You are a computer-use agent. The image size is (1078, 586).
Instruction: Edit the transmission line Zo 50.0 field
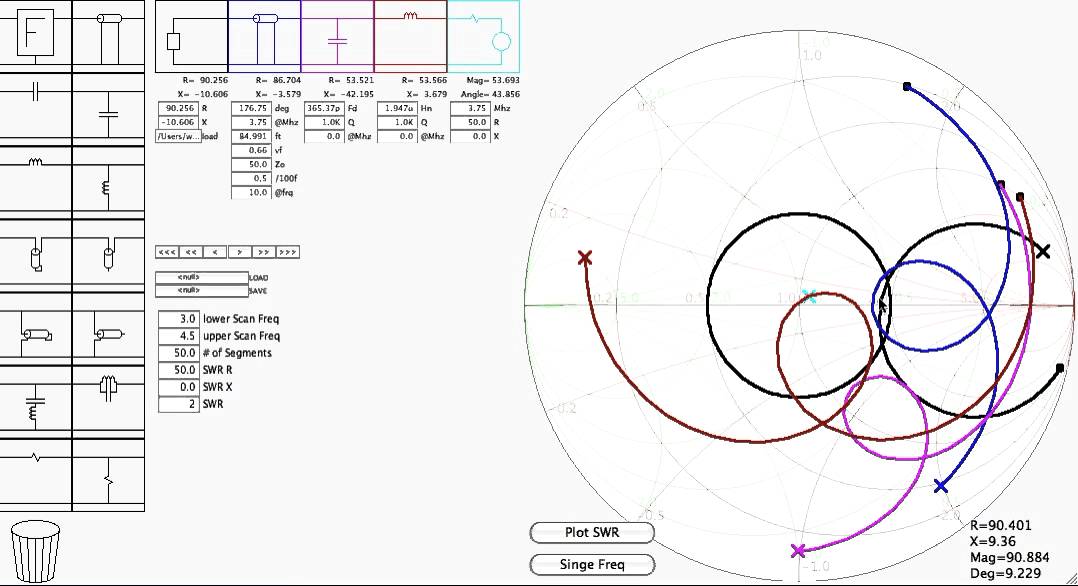pyautogui.click(x=252, y=164)
